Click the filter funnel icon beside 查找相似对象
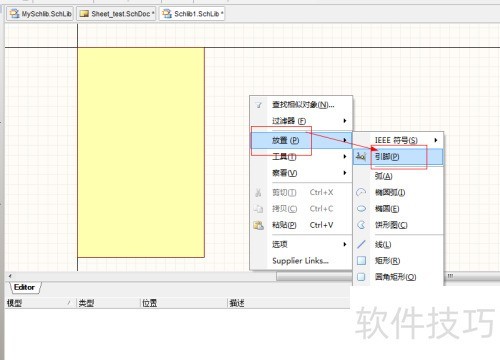This screenshot has width=500, height=360. [x=259, y=105]
